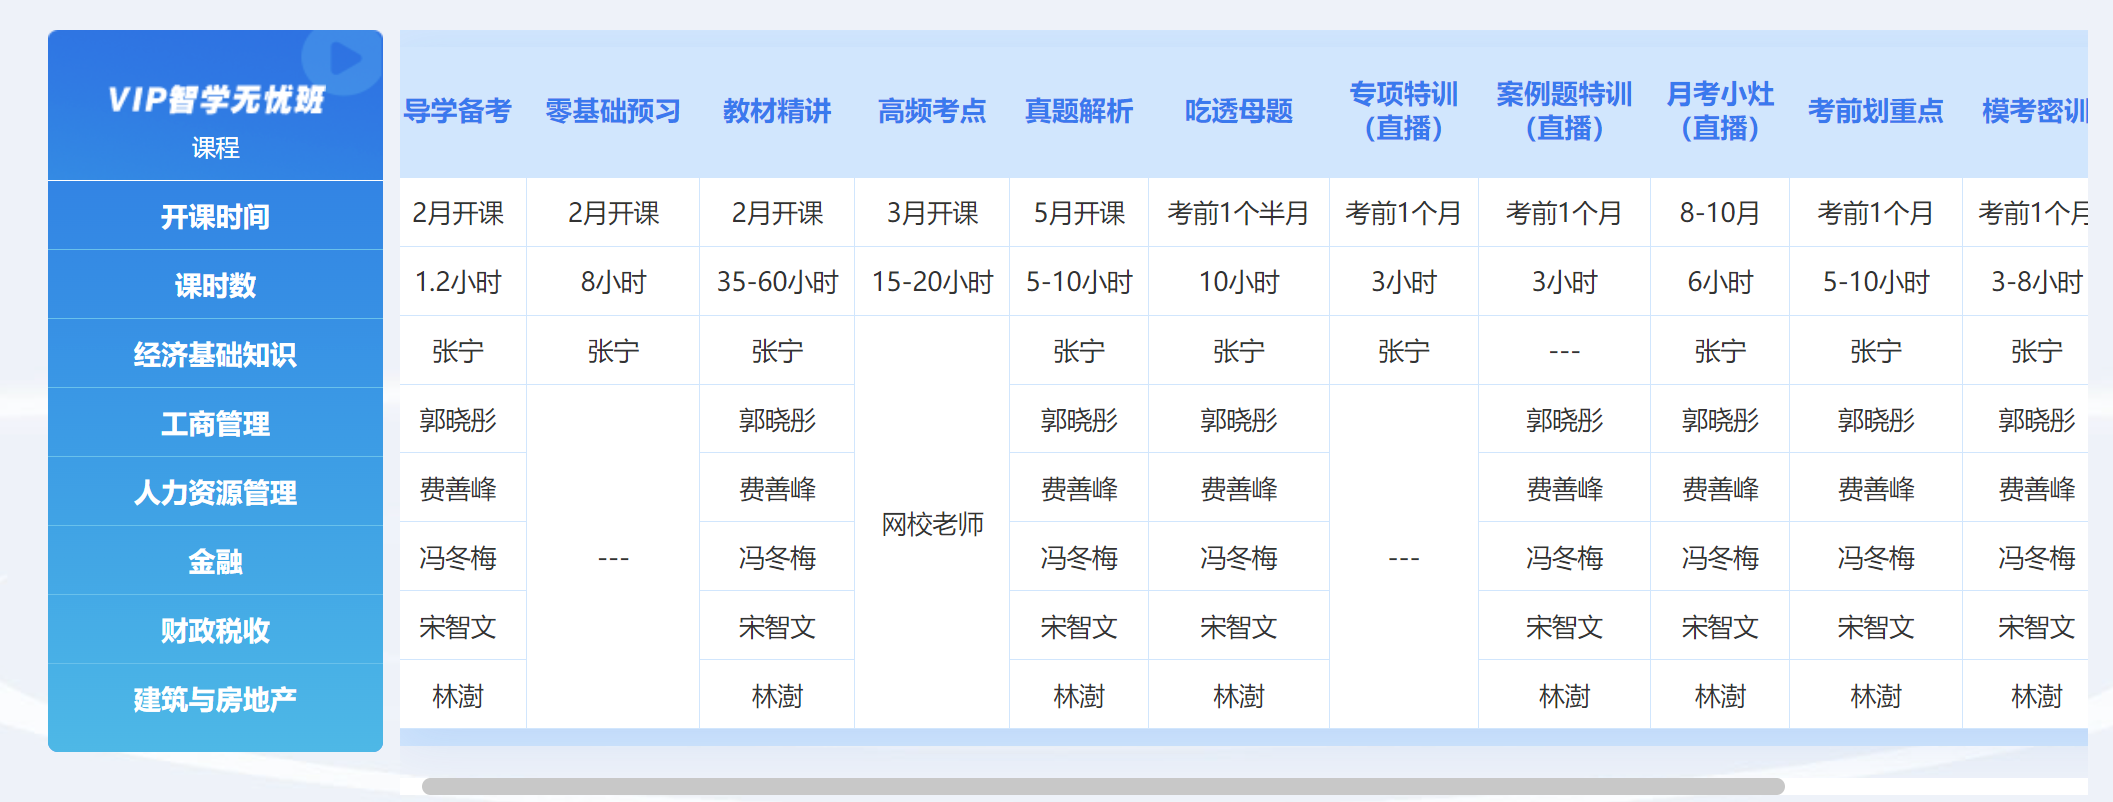Click the 10小时 cell under 吃透母题
Image resolution: width=2113 pixels, height=802 pixels.
(1239, 282)
